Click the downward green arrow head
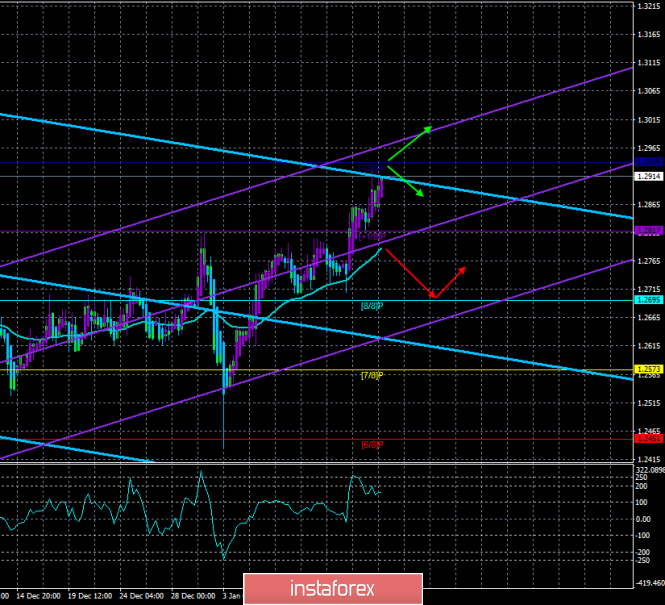This screenshot has height=605, width=665. 420,194
